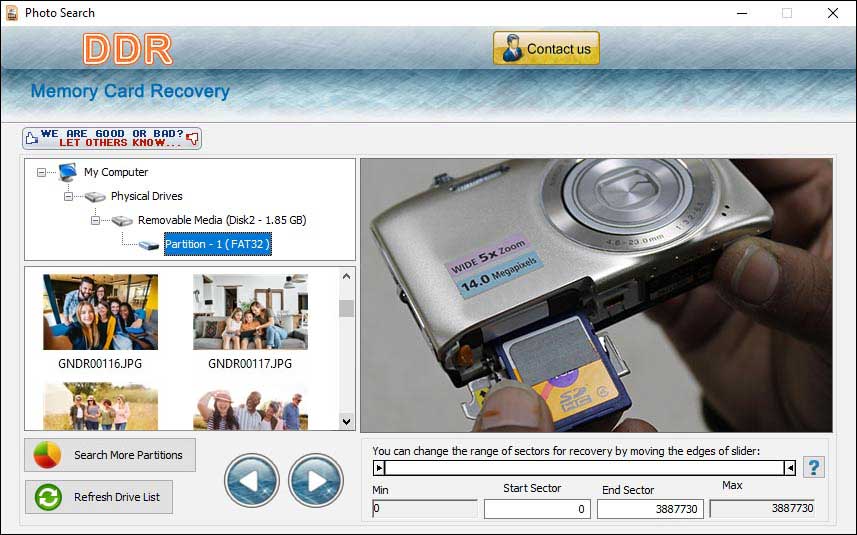Image resolution: width=857 pixels, height=535 pixels.
Task: Click the Partition - 1 drive icon
Action: click(x=149, y=245)
